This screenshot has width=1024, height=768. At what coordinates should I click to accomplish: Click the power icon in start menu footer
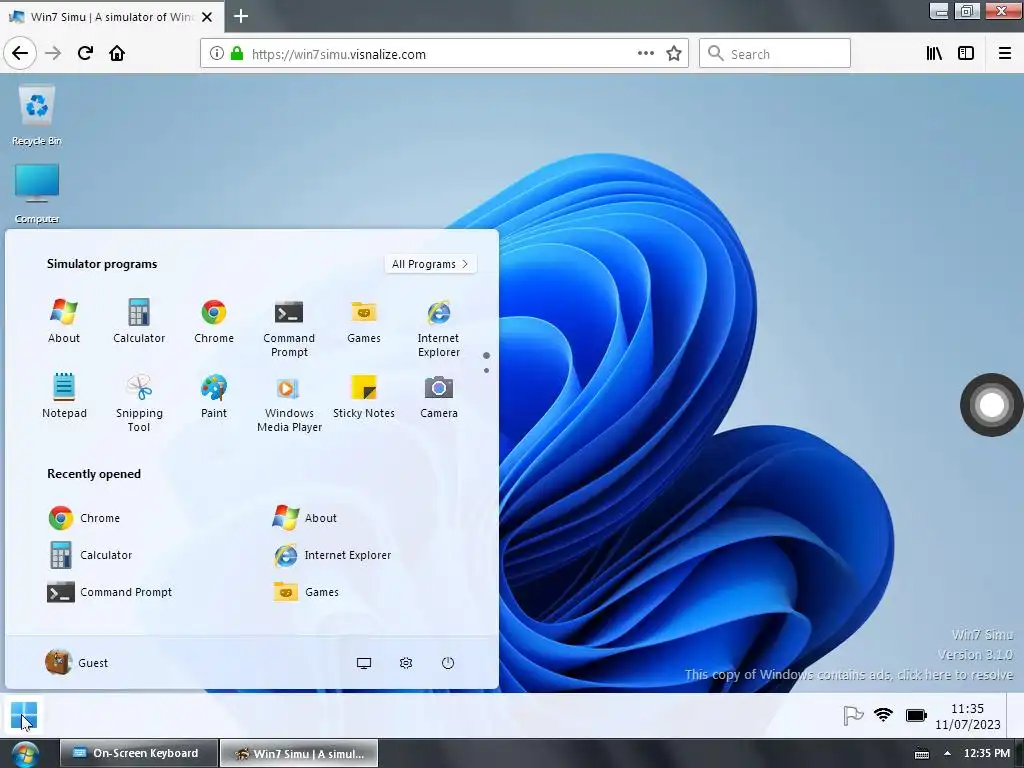click(447, 664)
